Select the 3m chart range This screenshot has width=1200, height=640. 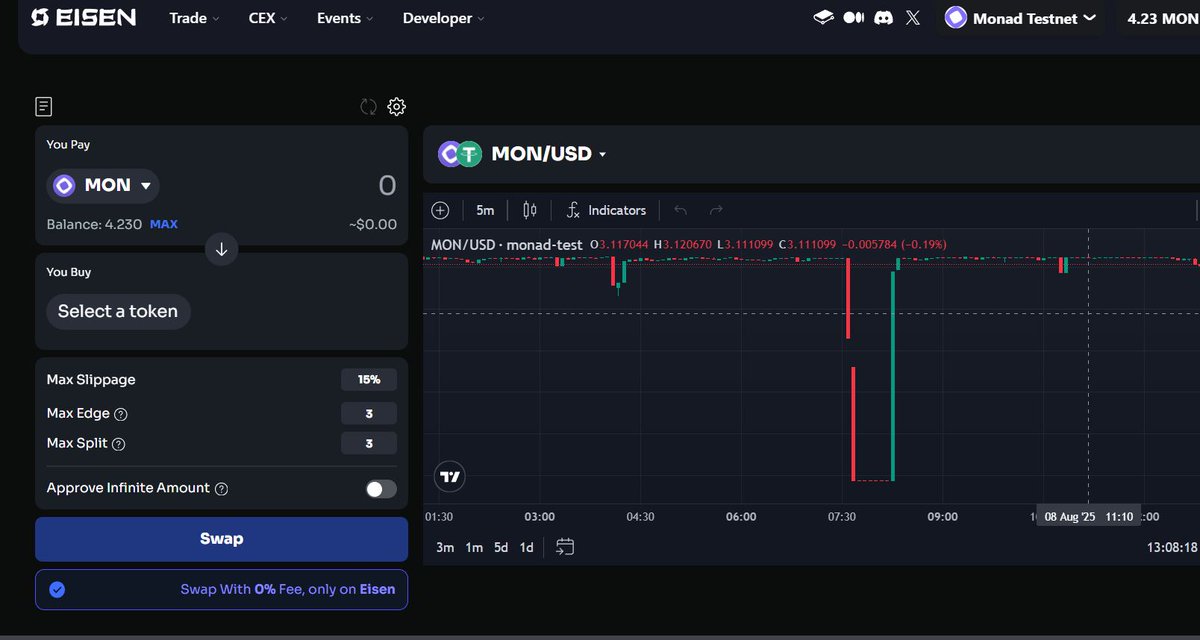(x=445, y=547)
